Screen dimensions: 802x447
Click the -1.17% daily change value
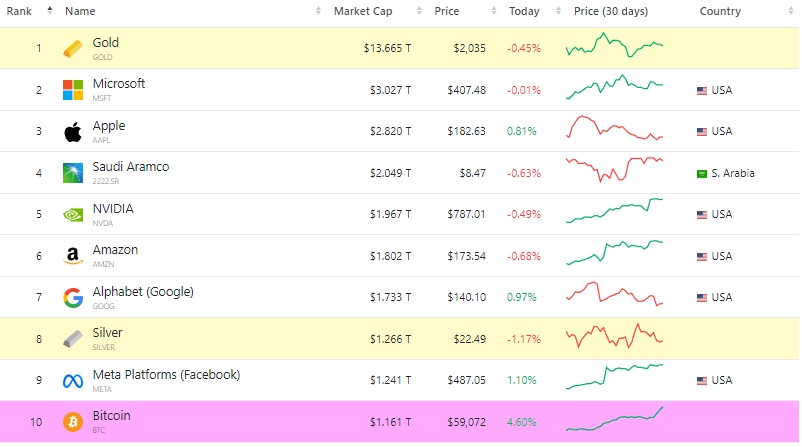pos(524,339)
